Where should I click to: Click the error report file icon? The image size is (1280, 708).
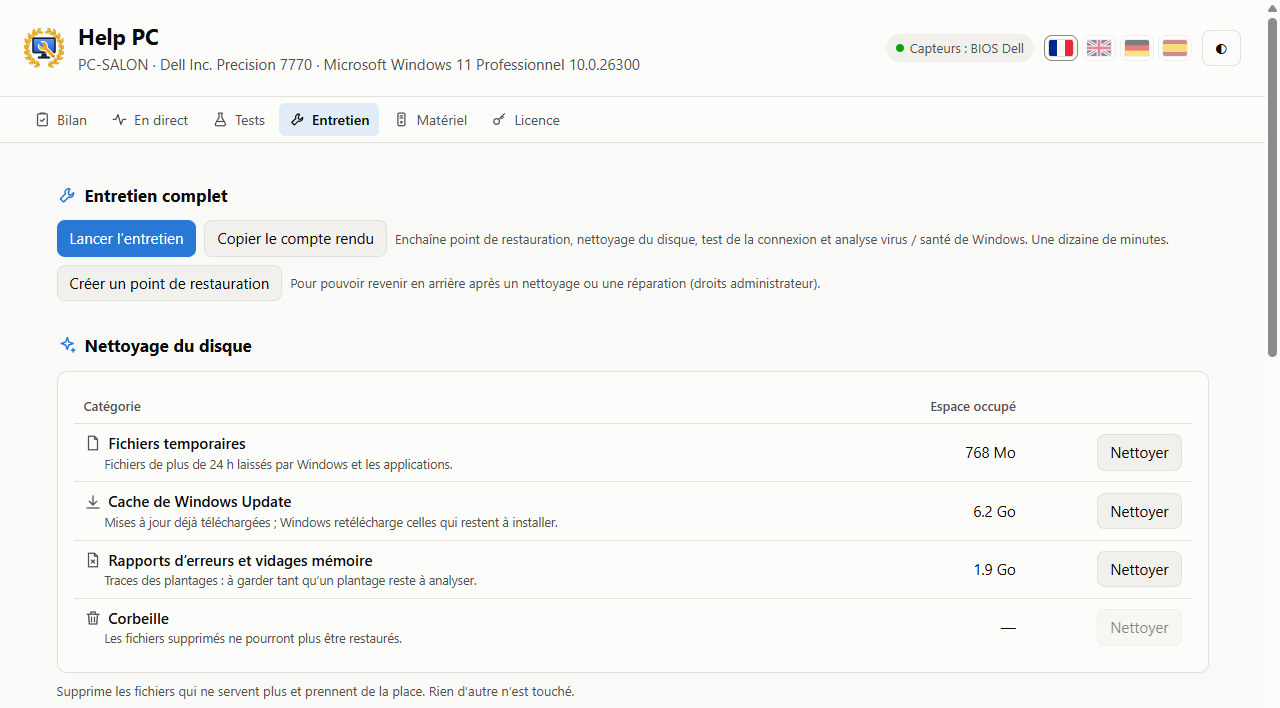coord(93,560)
